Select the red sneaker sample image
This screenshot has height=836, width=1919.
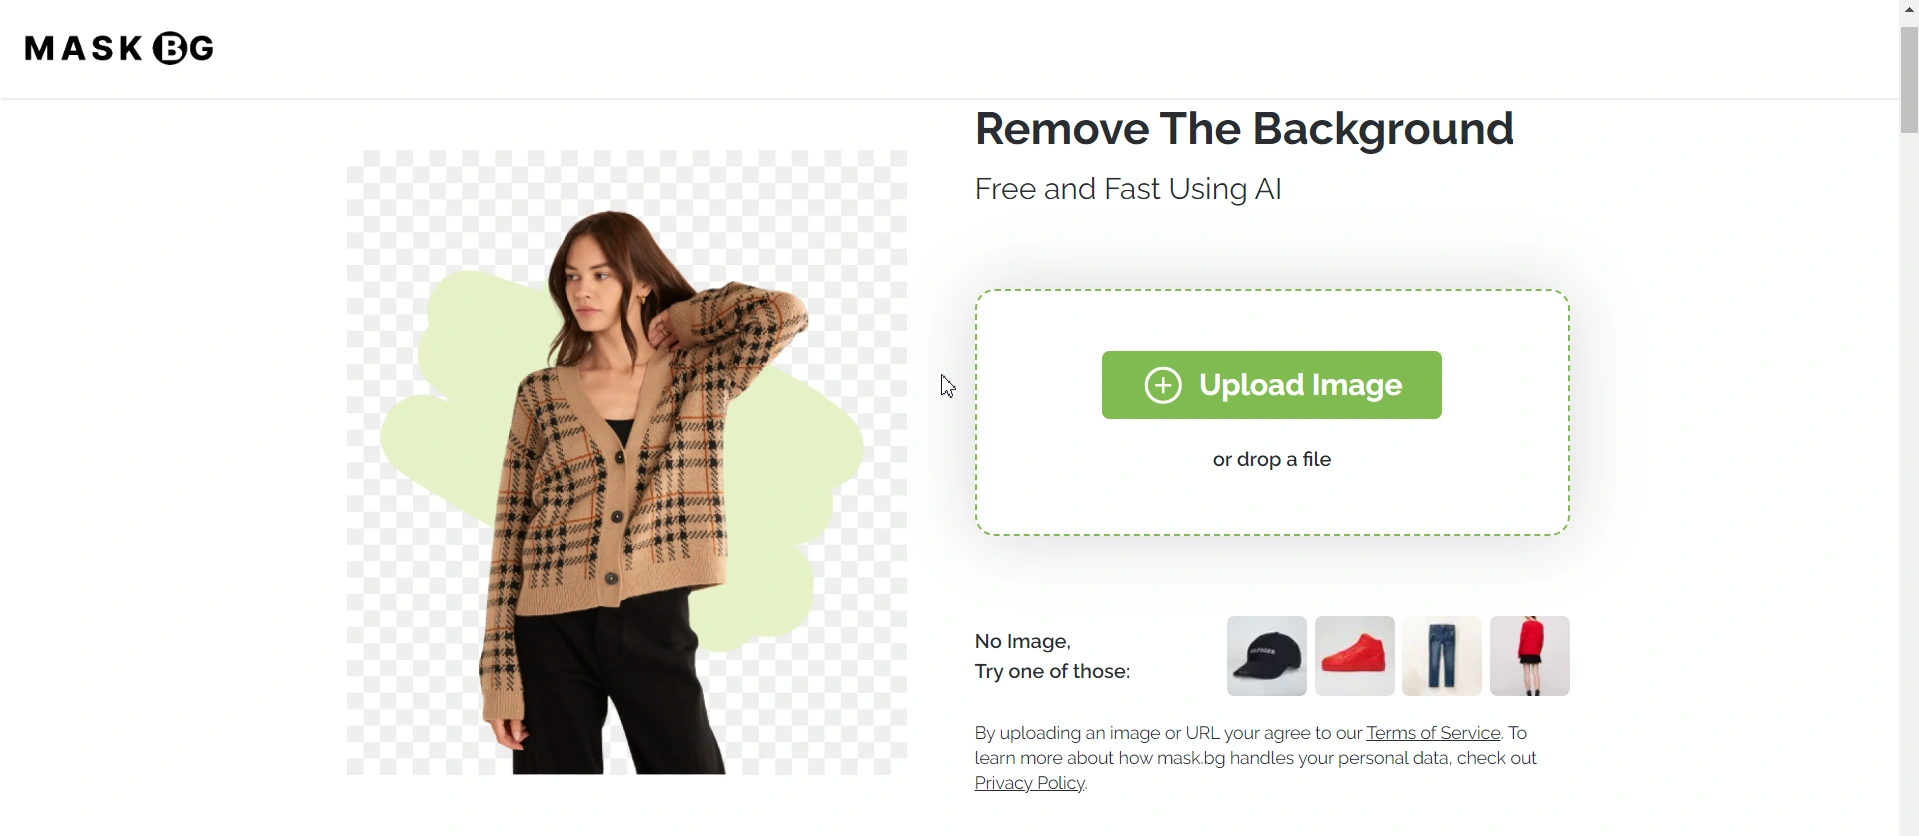click(1354, 656)
